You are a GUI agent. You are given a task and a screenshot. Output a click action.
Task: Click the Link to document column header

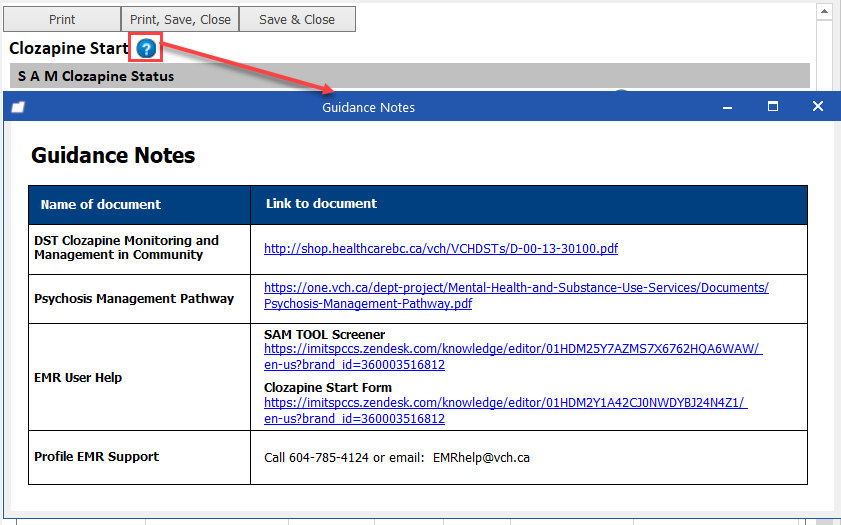pos(321,203)
